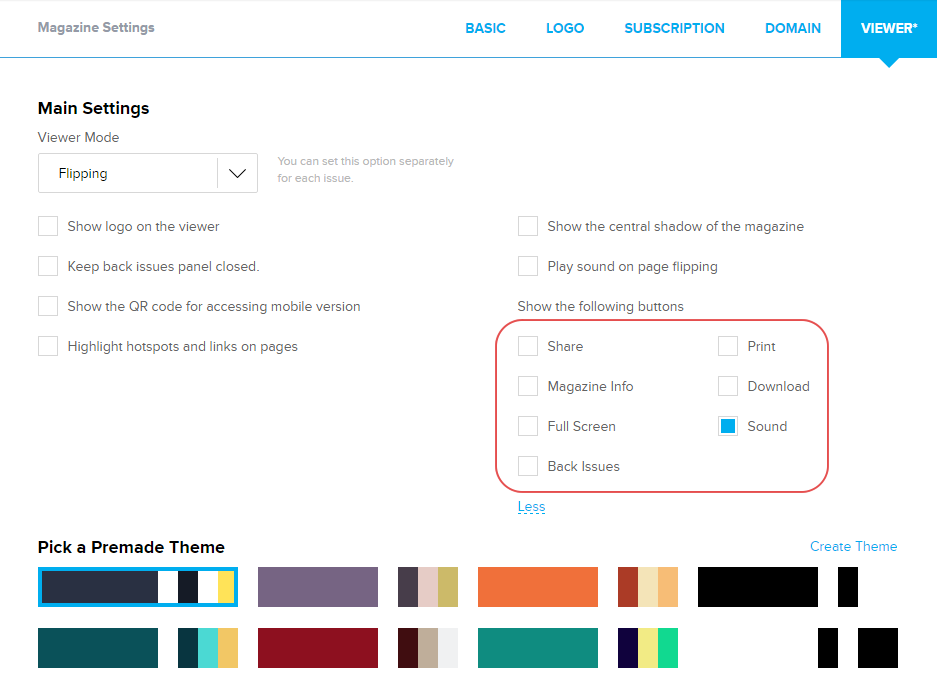Screen dimensions: 937x678
Task: Click the Create Theme link
Action: click(853, 546)
